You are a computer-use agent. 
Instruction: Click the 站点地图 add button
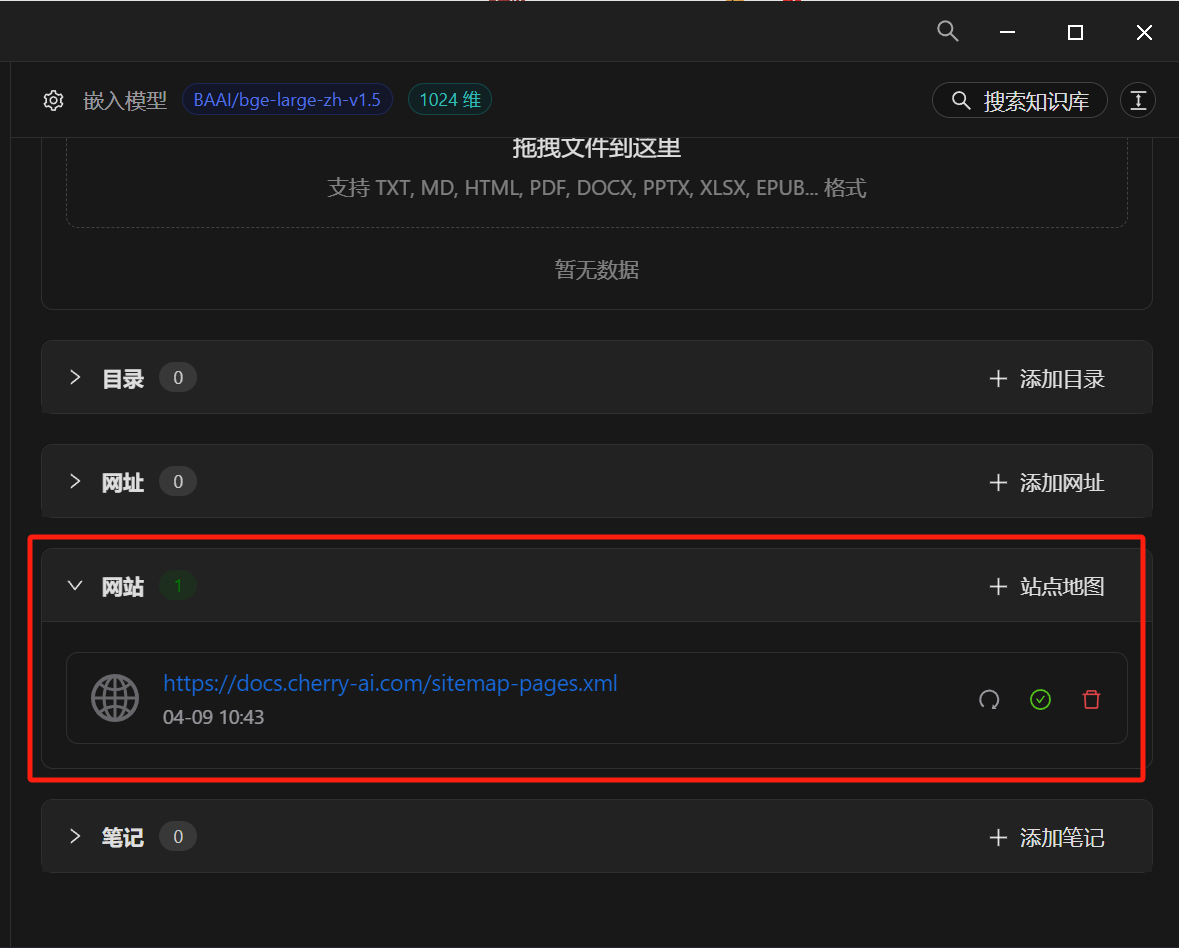pyautogui.click(x=1047, y=587)
